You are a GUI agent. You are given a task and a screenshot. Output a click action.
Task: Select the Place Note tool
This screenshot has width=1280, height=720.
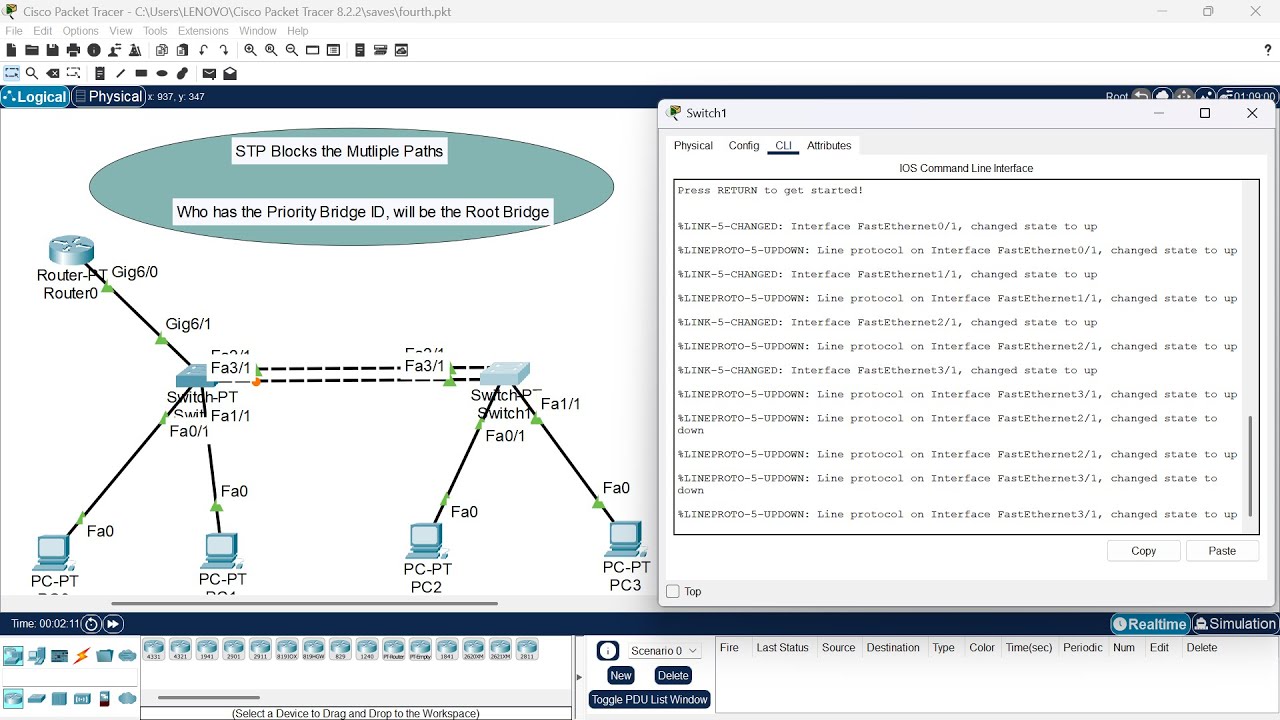click(x=100, y=73)
